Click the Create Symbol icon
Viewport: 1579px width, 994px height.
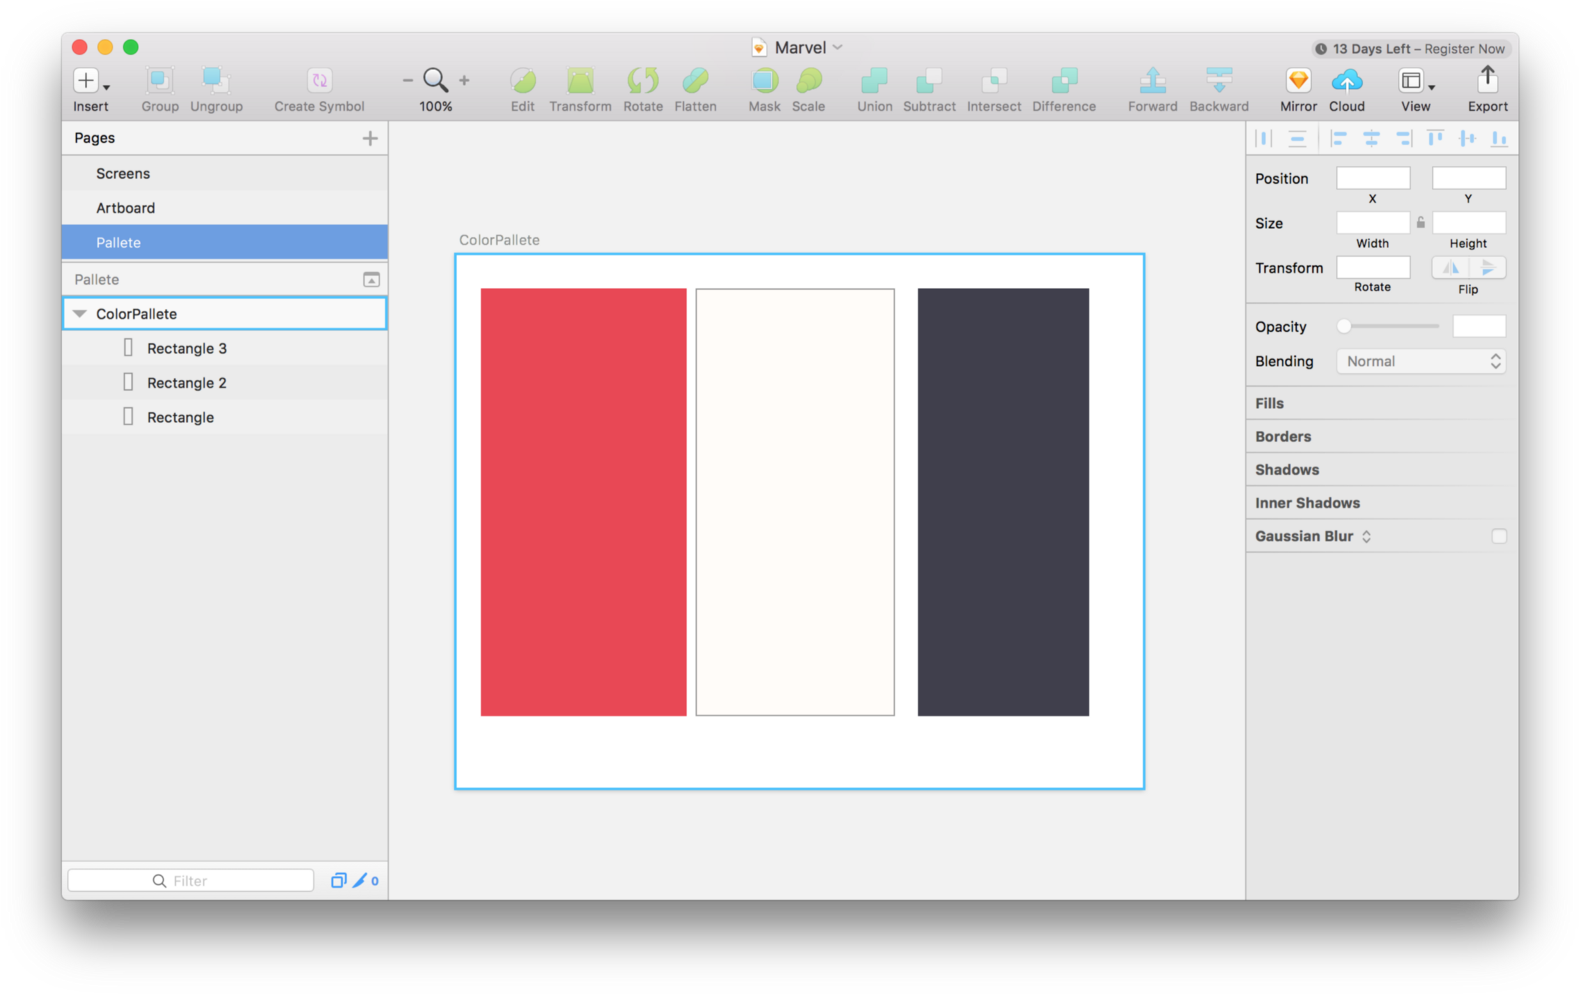[319, 81]
